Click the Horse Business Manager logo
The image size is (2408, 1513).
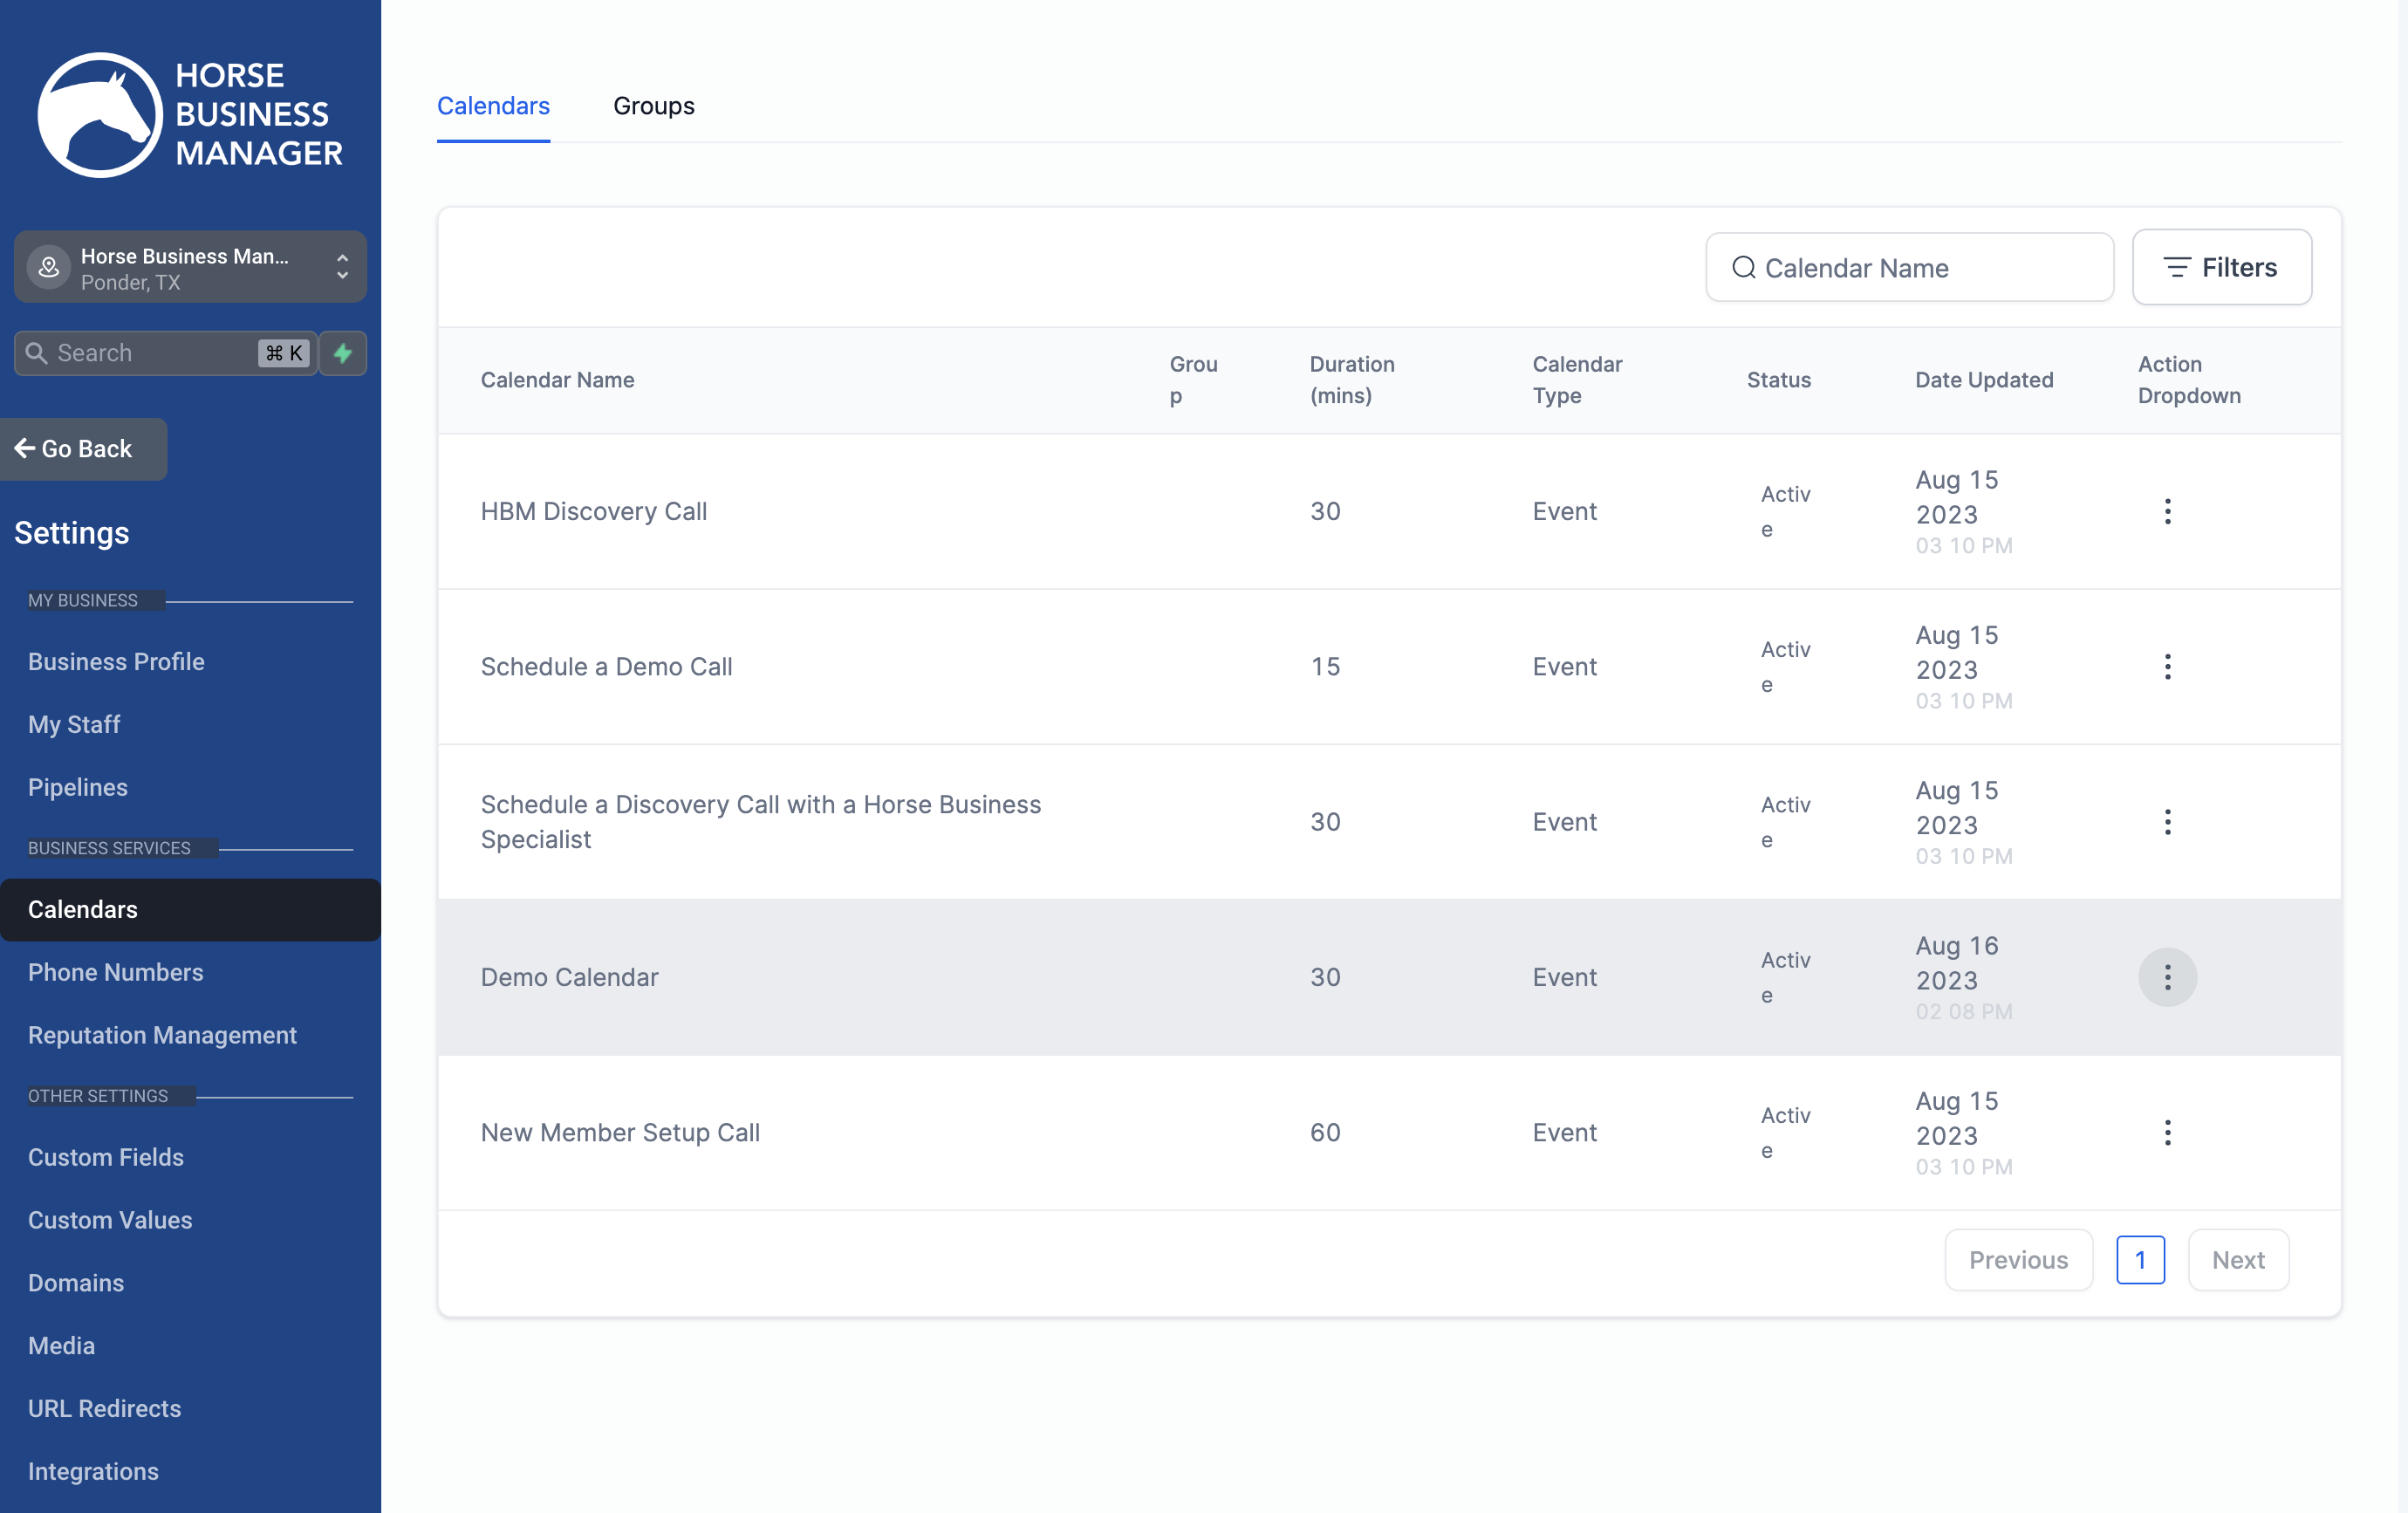190,114
